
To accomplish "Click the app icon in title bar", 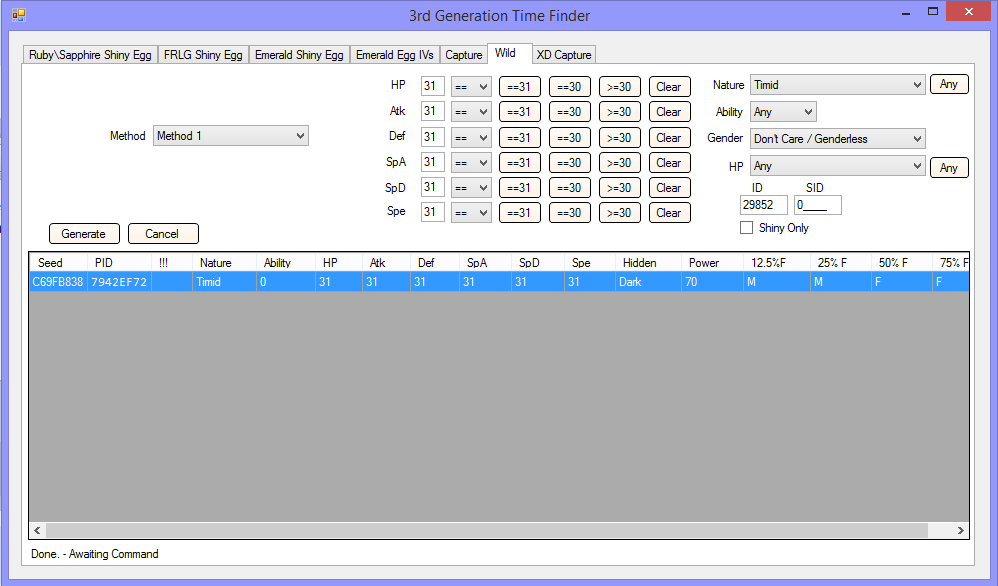I will tap(18, 15).
